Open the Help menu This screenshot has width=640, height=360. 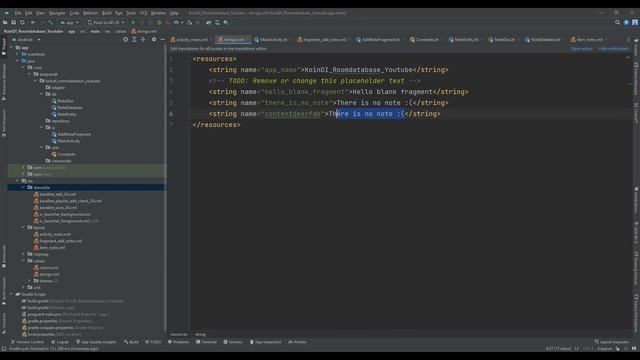tap(174, 13)
